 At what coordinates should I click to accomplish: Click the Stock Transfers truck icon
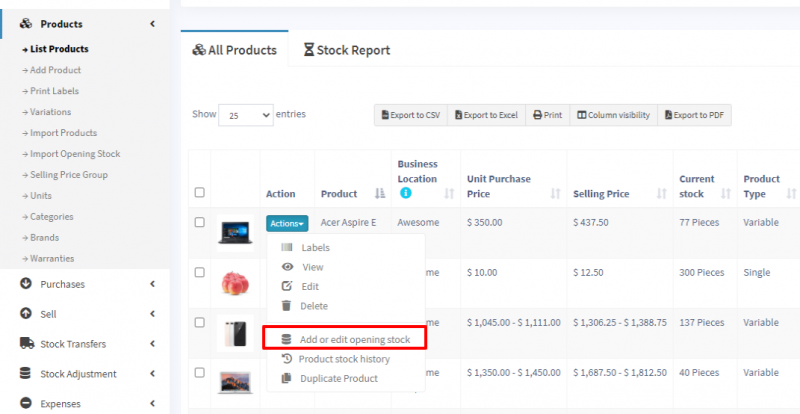[26, 344]
